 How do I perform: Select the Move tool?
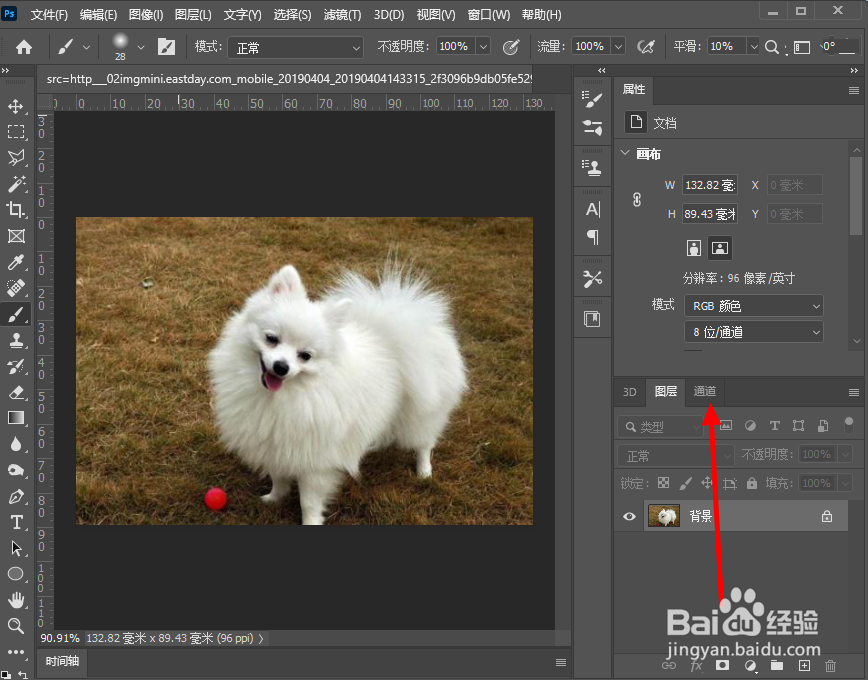point(16,106)
